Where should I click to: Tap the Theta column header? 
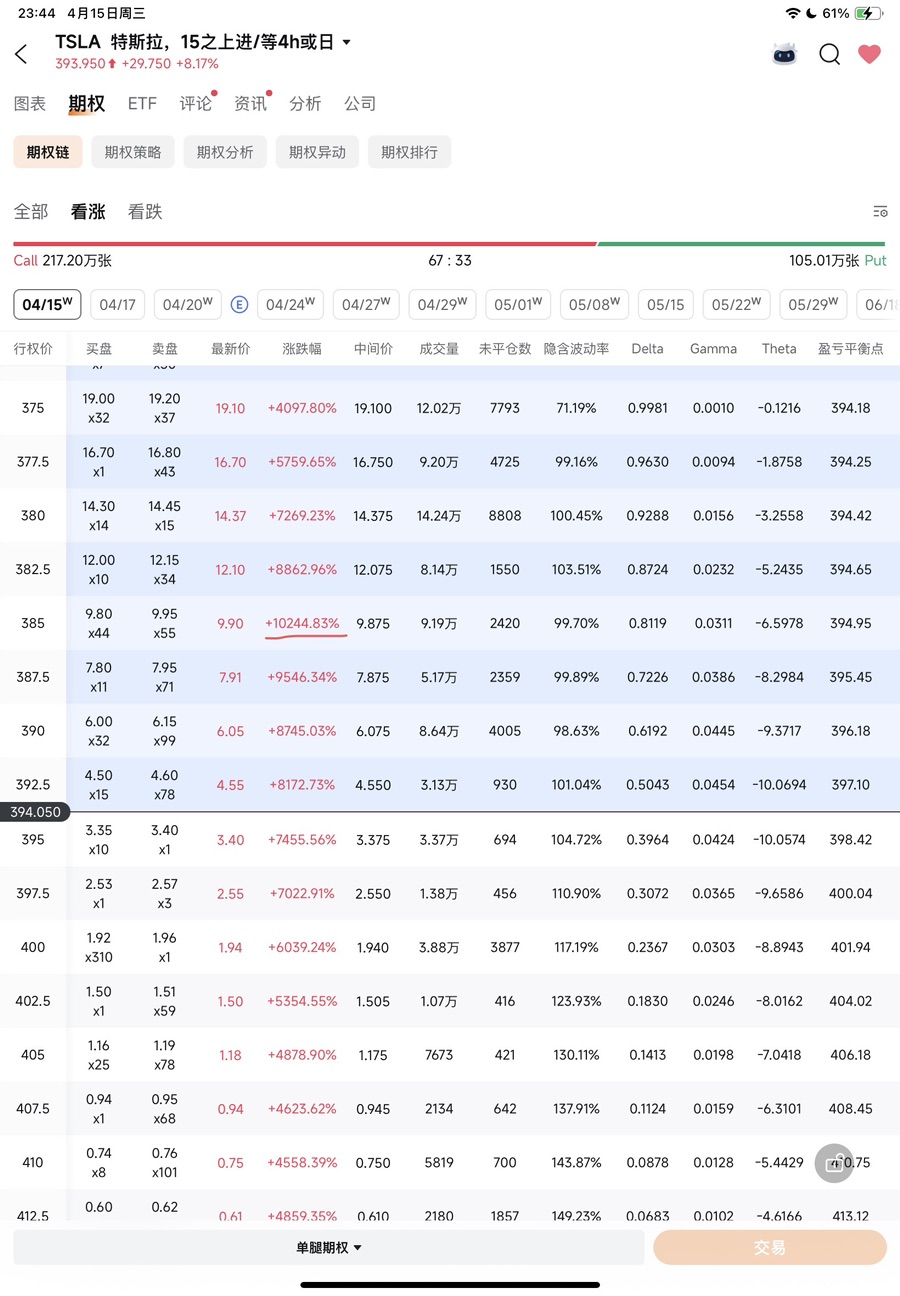coord(779,349)
